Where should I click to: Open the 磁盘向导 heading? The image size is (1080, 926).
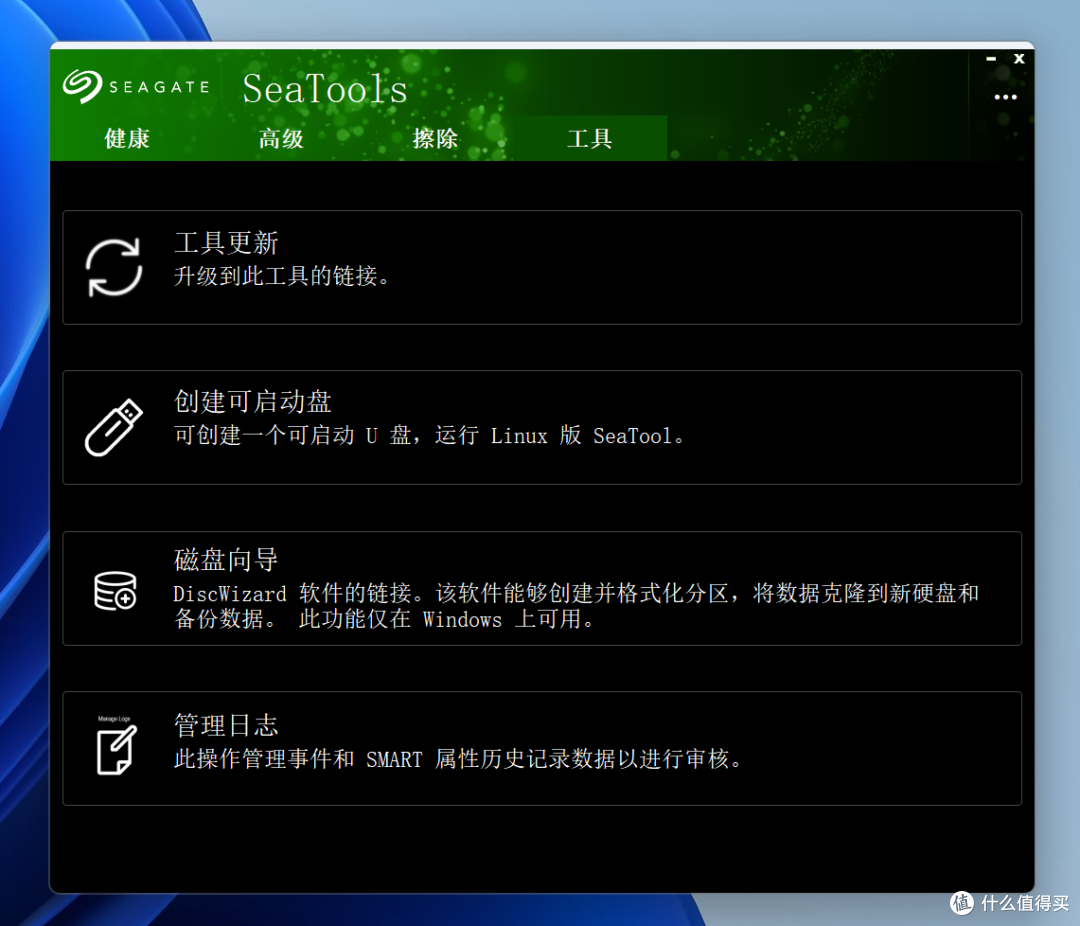pos(227,559)
